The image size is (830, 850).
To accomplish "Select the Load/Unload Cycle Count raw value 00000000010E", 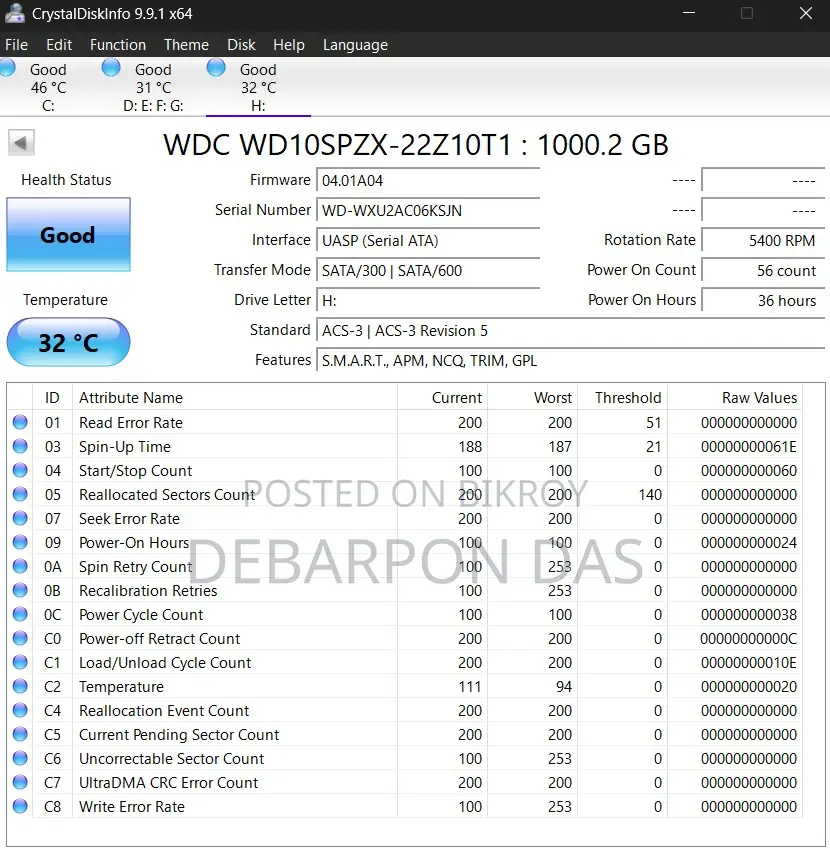I will point(749,662).
